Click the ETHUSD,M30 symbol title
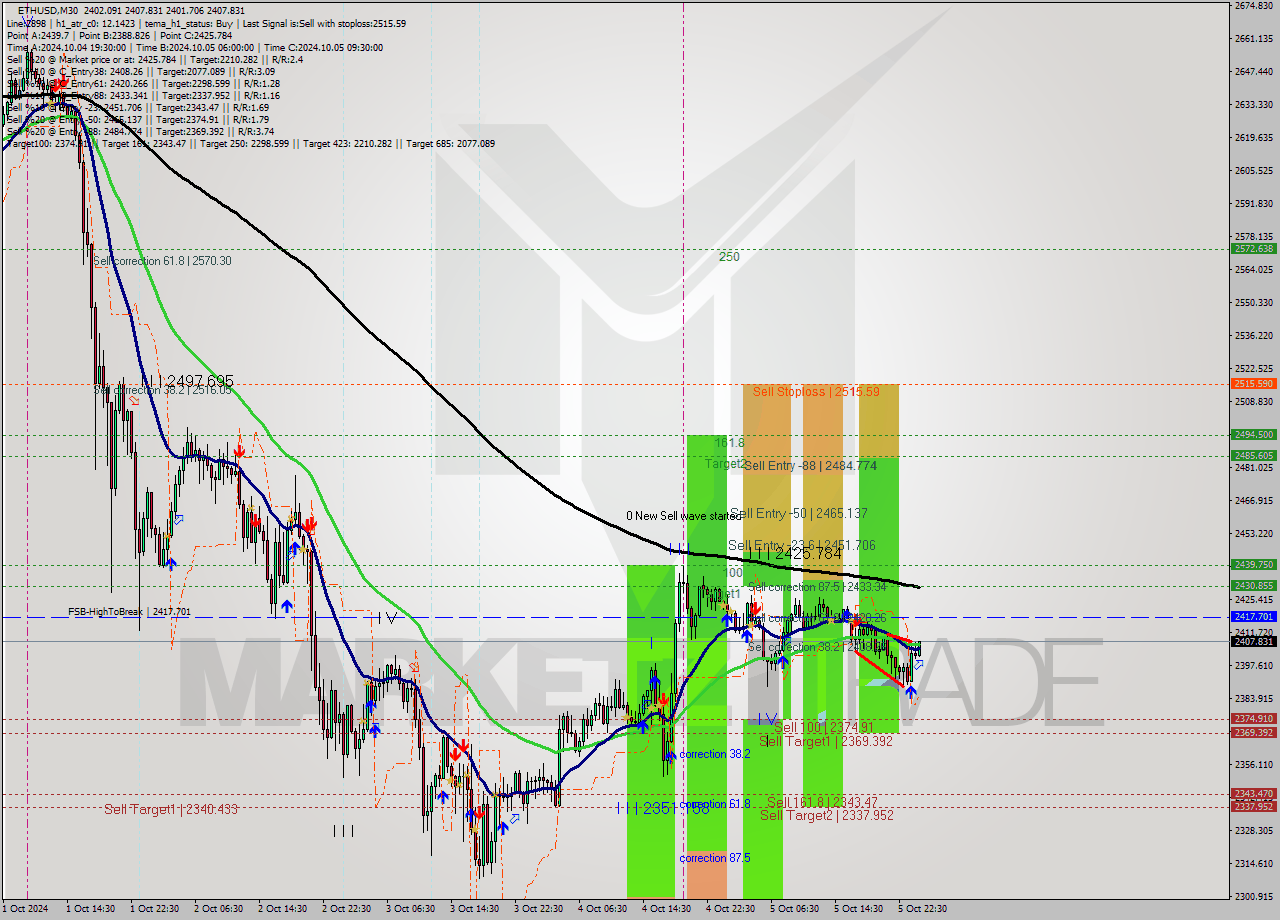Image resolution: width=1280 pixels, height=920 pixels. (x=48, y=10)
